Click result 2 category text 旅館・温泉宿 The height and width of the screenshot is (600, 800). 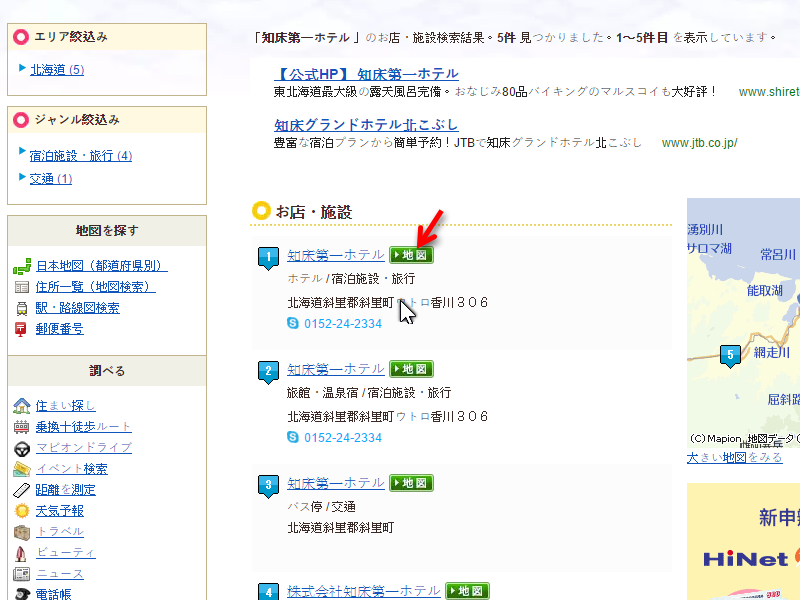click(x=323, y=393)
